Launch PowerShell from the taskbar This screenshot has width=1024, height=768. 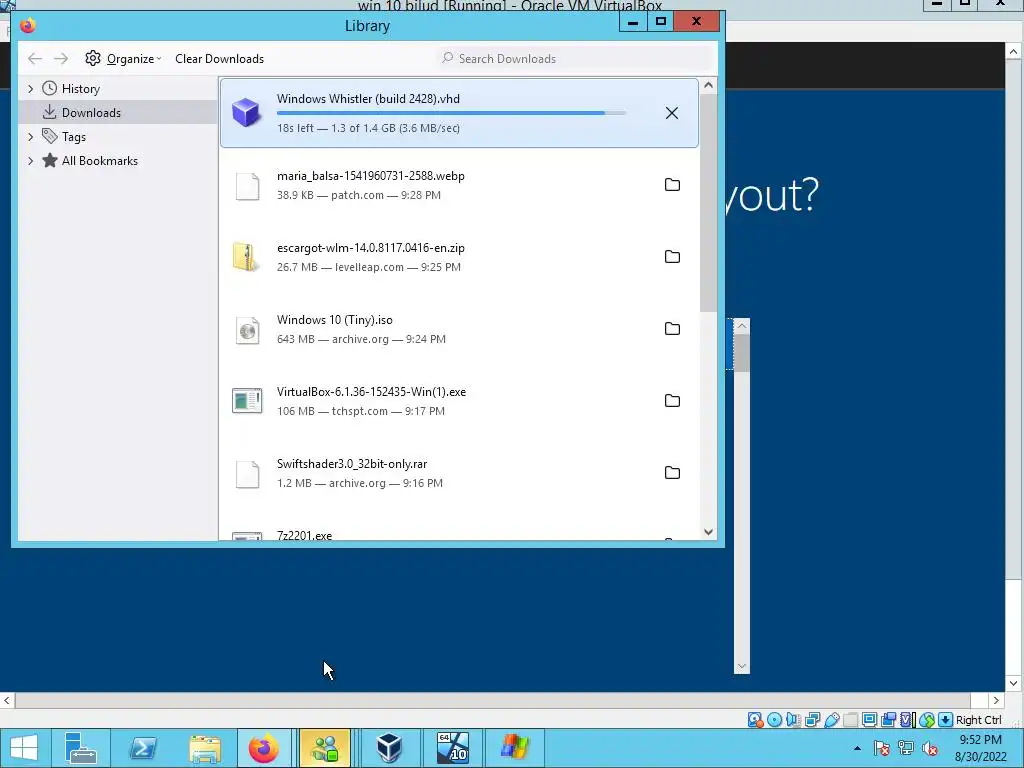click(x=142, y=748)
